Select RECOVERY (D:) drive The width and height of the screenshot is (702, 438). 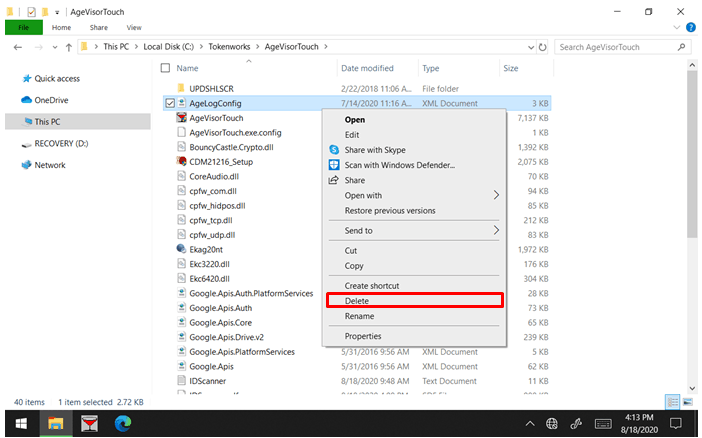click(x=61, y=143)
